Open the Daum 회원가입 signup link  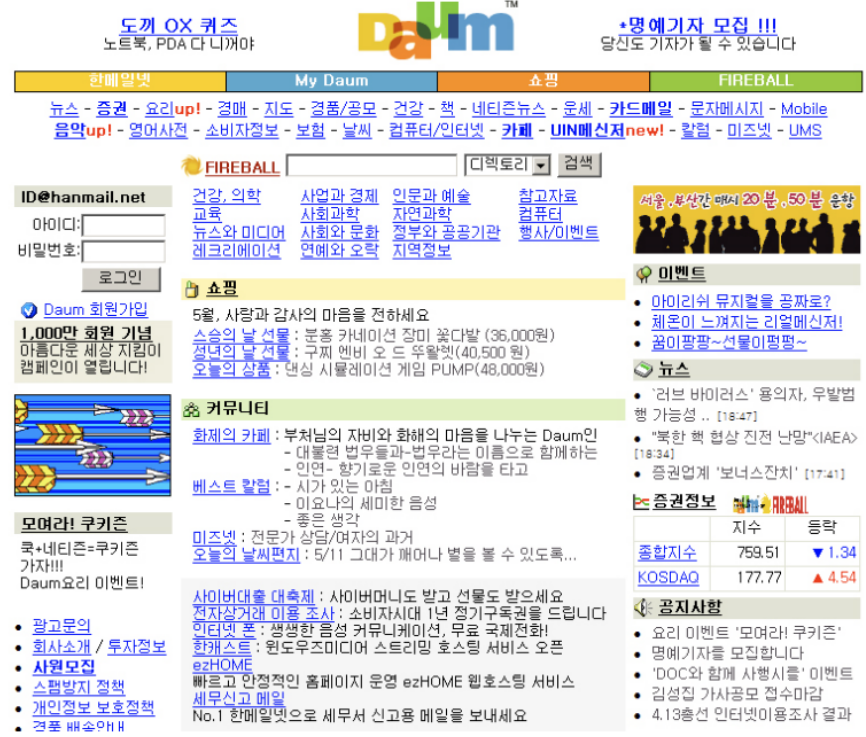point(96,310)
